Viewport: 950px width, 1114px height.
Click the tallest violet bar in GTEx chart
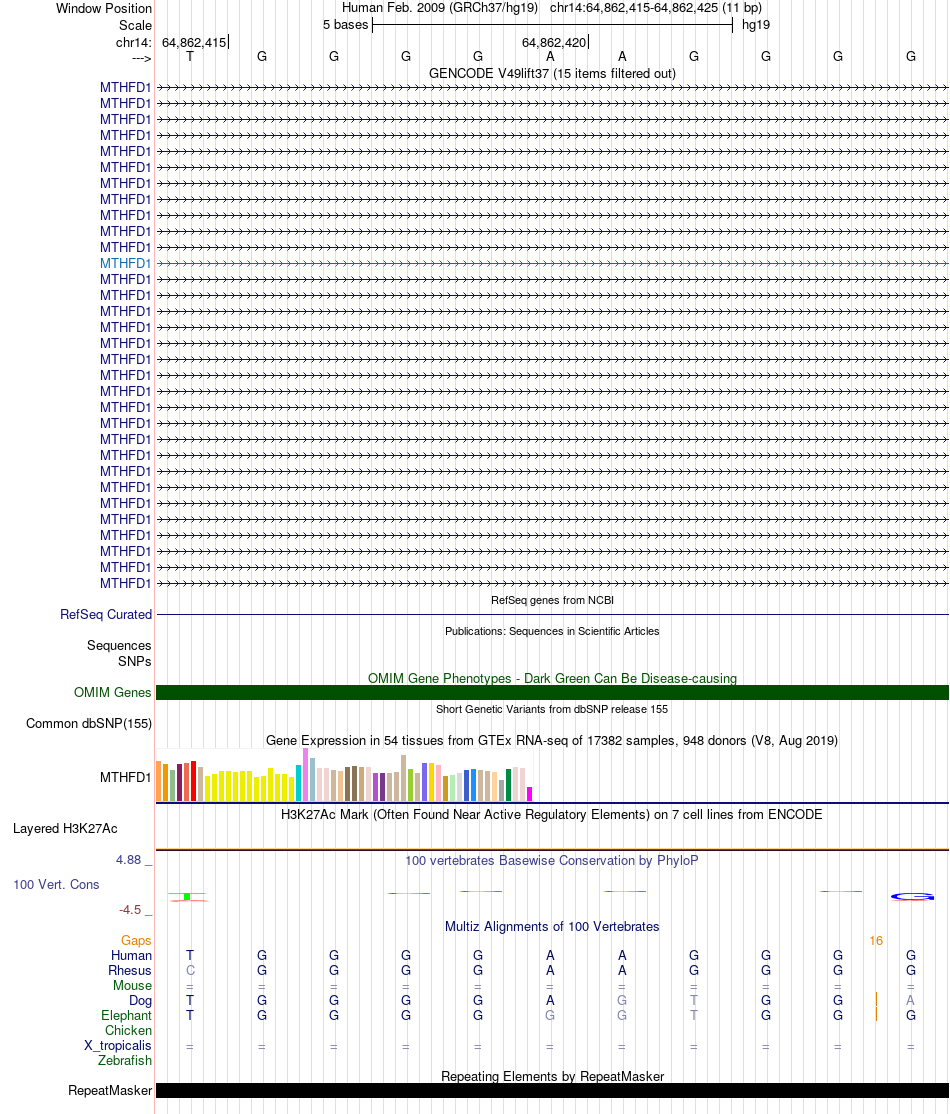coord(306,774)
